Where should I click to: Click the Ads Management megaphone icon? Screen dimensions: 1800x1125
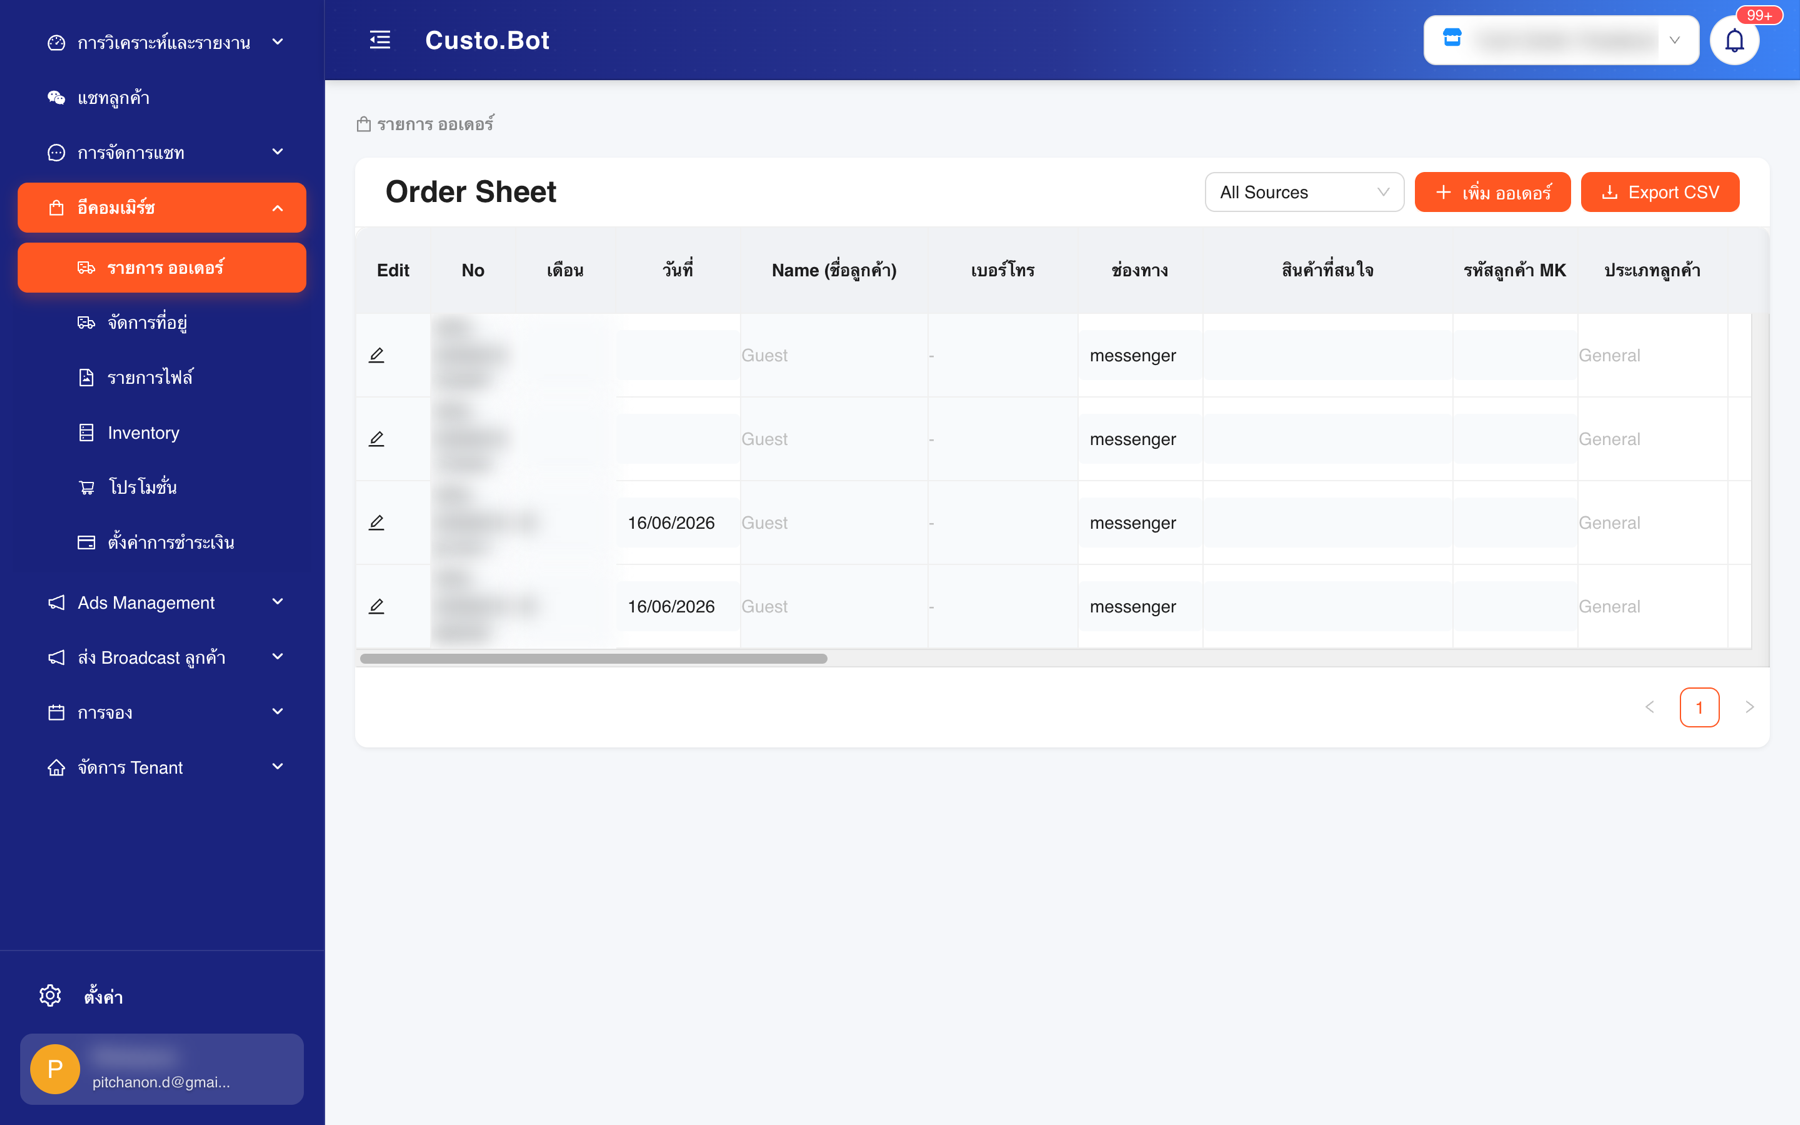pos(56,603)
